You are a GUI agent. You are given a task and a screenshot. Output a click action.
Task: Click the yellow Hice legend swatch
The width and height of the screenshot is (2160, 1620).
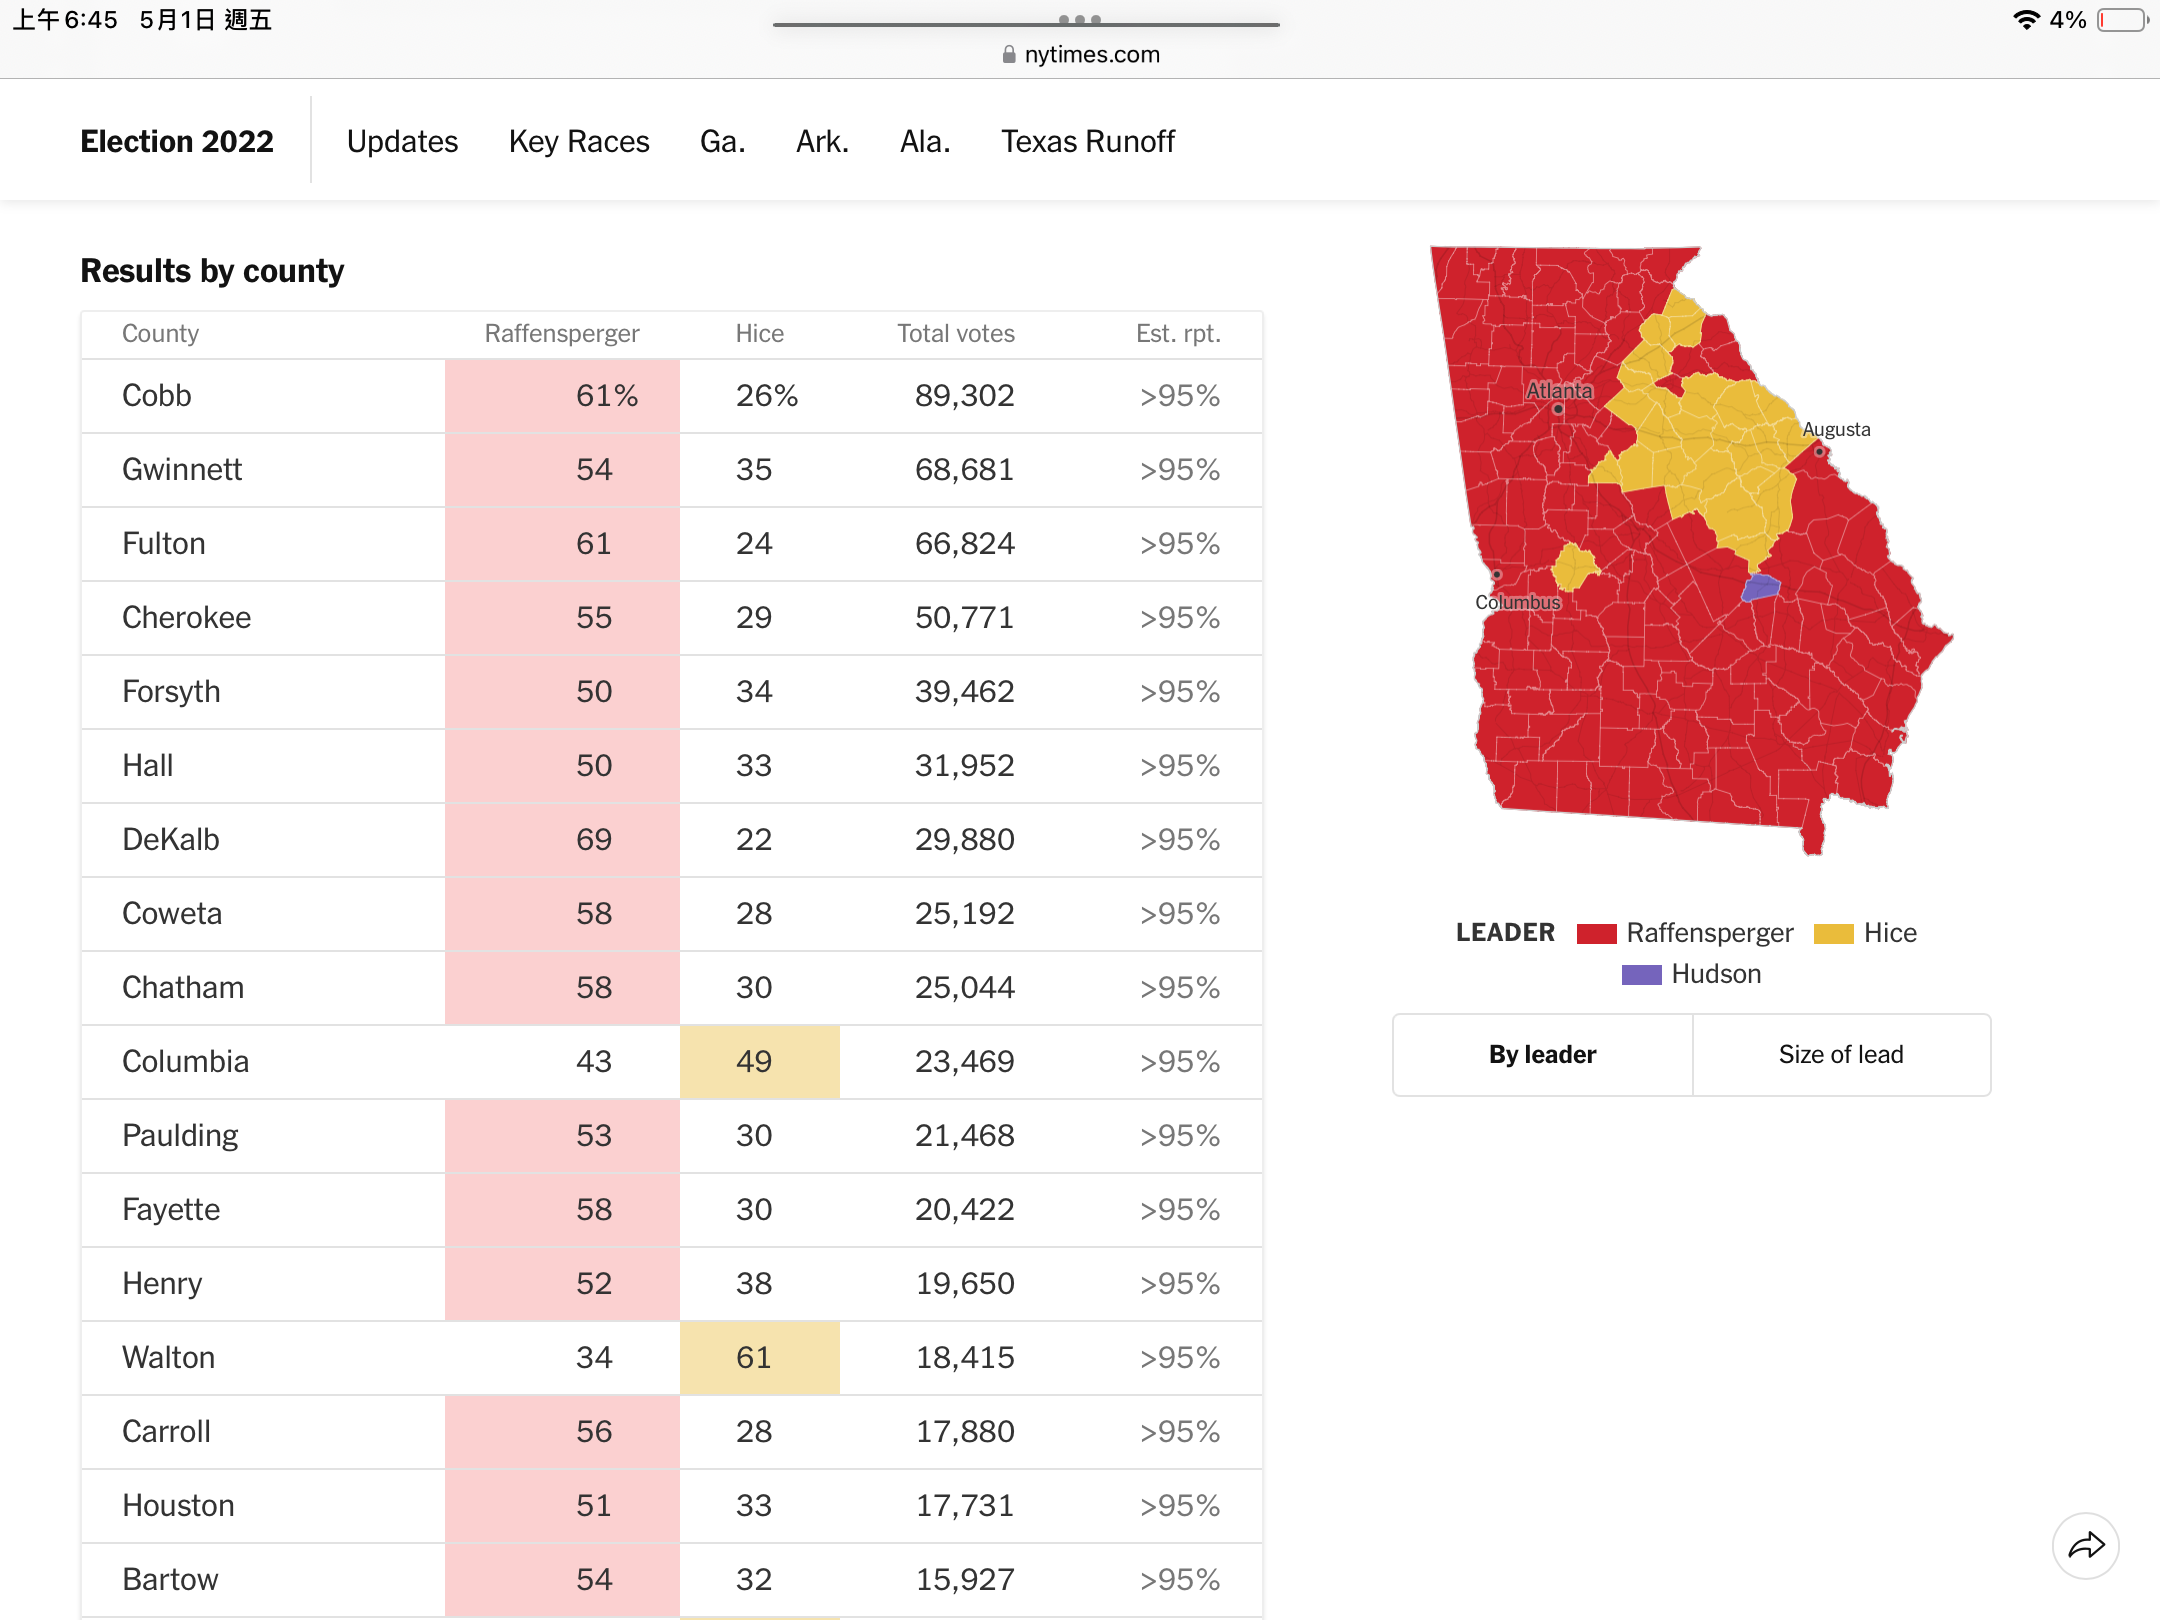point(1834,934)
